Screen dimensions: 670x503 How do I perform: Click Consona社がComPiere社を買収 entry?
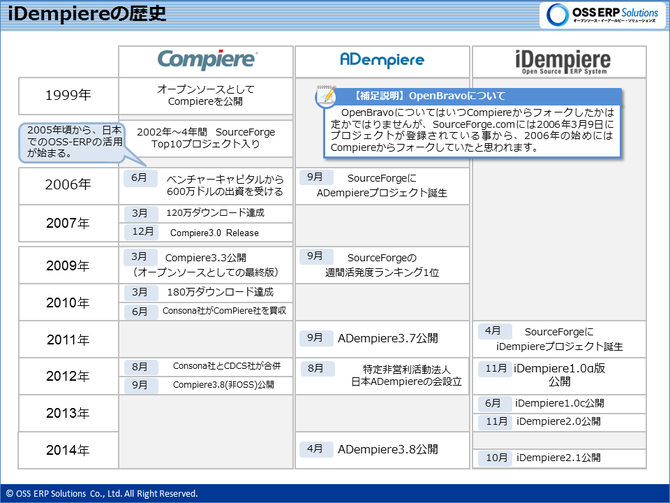[x=224, y=311]
